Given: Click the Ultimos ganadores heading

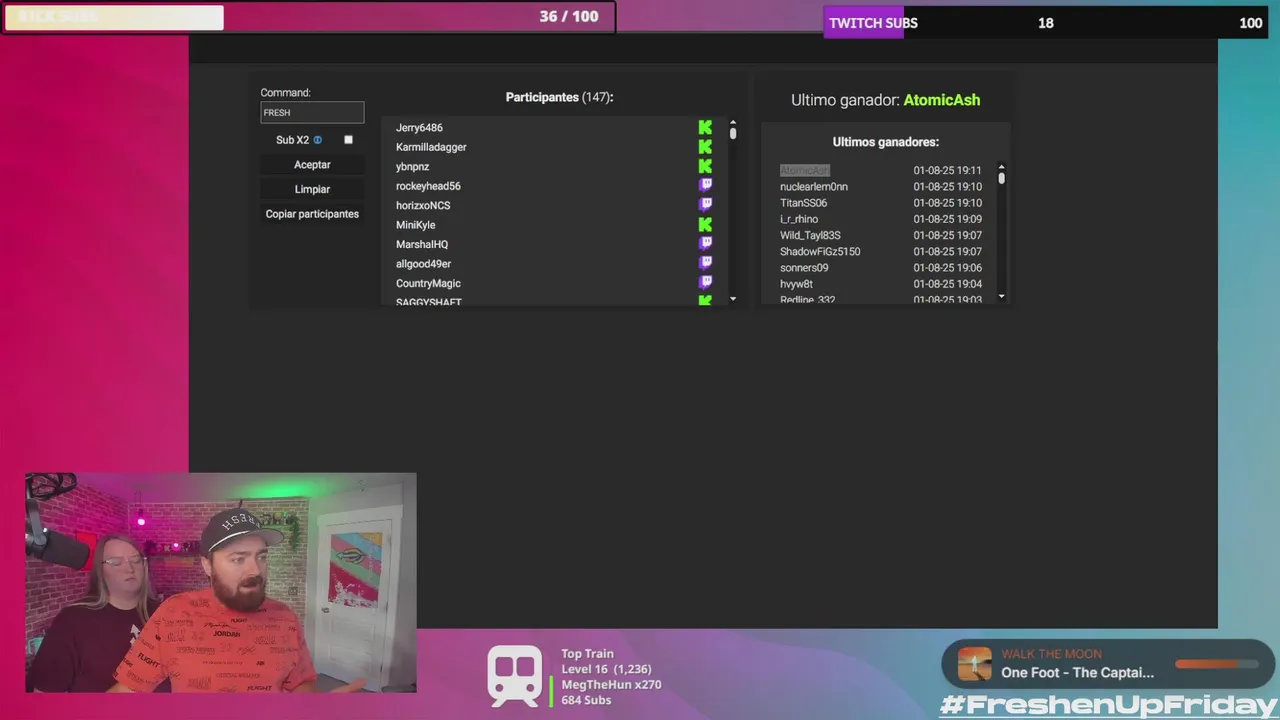Looking at the screenshot, I should point(886,142).
